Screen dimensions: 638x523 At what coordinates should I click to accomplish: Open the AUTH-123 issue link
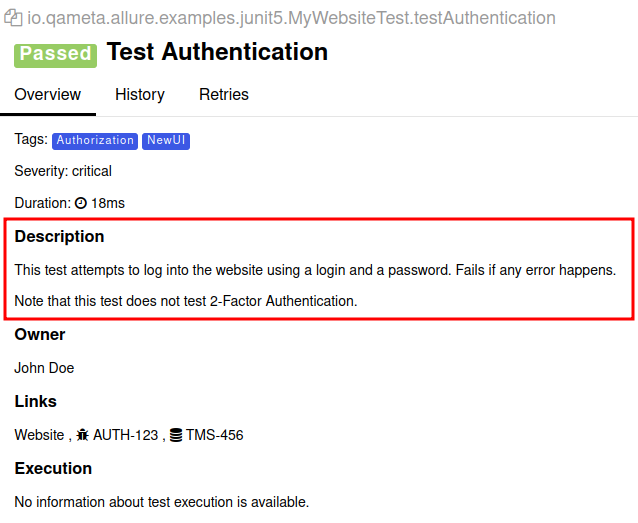pyautogui.click(x=125, y=435)
